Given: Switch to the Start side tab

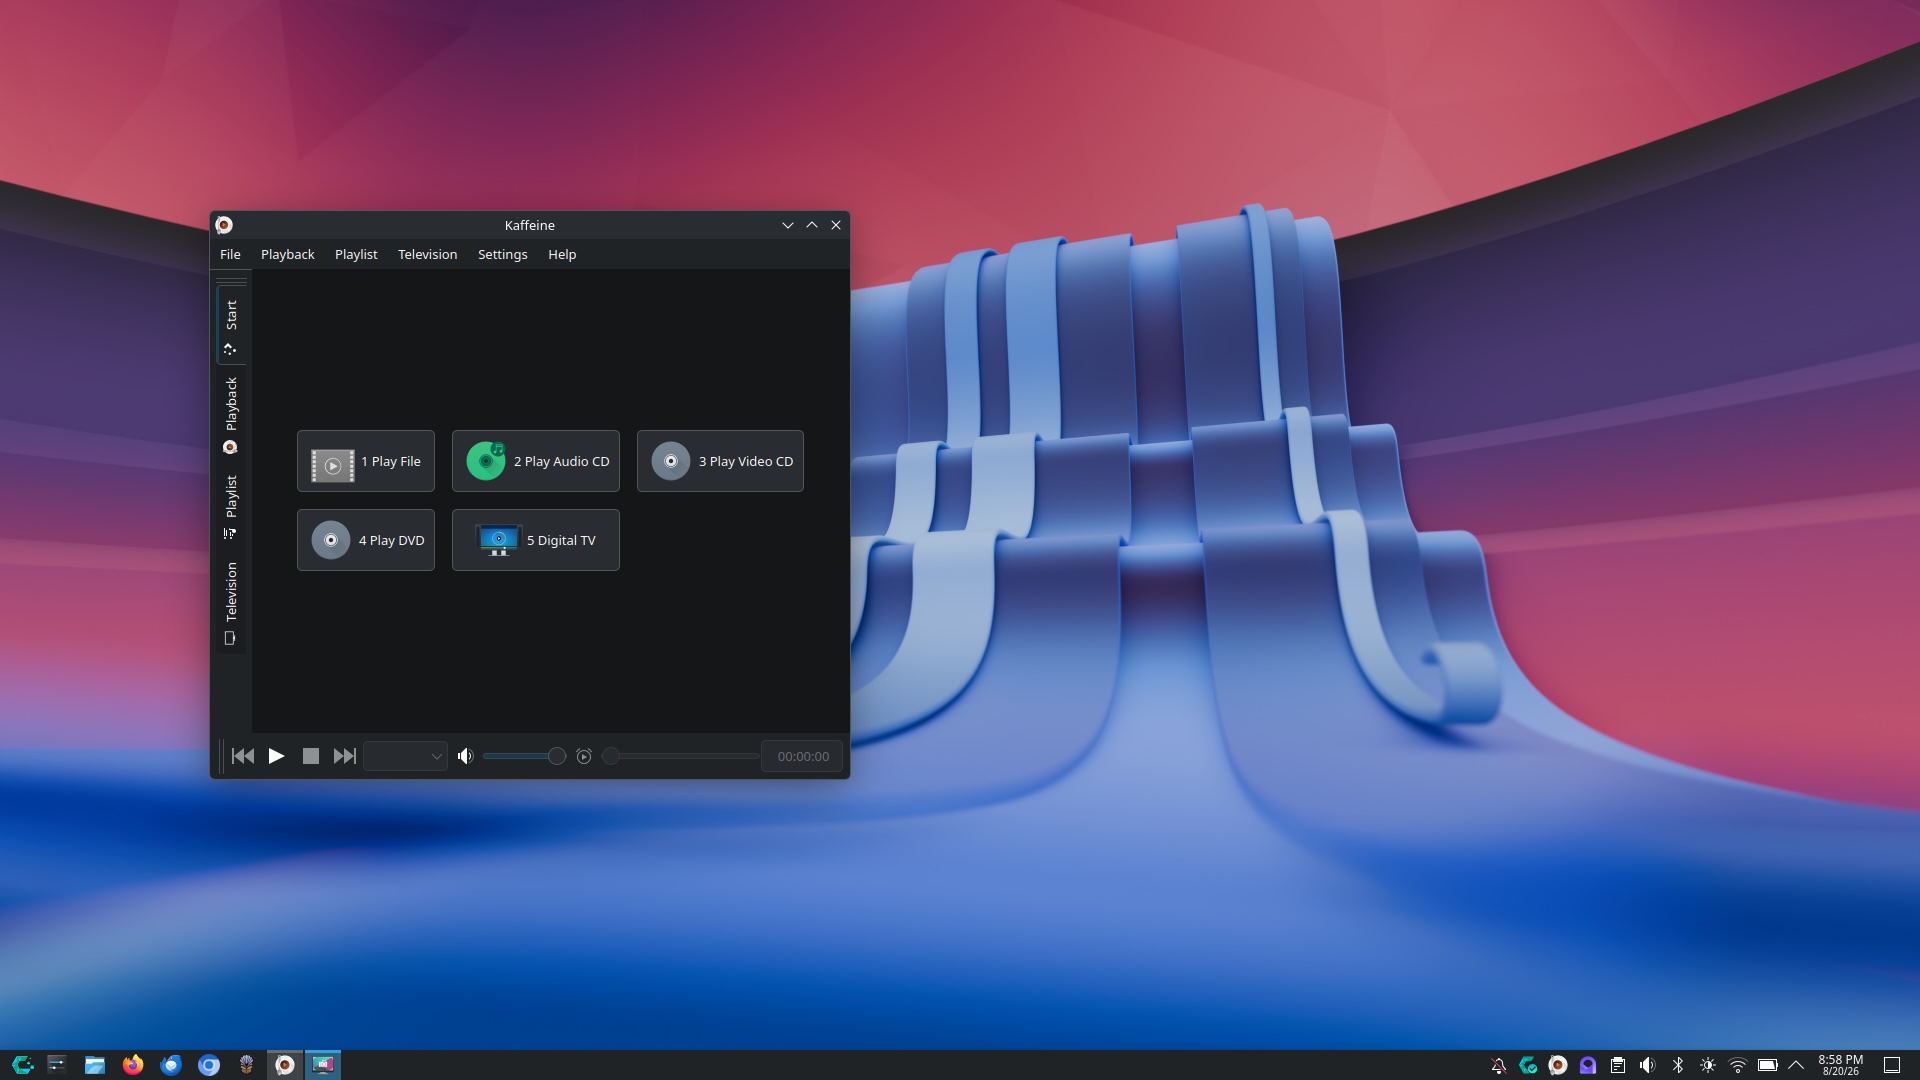Looking at the screenshot, I should 231,326.
